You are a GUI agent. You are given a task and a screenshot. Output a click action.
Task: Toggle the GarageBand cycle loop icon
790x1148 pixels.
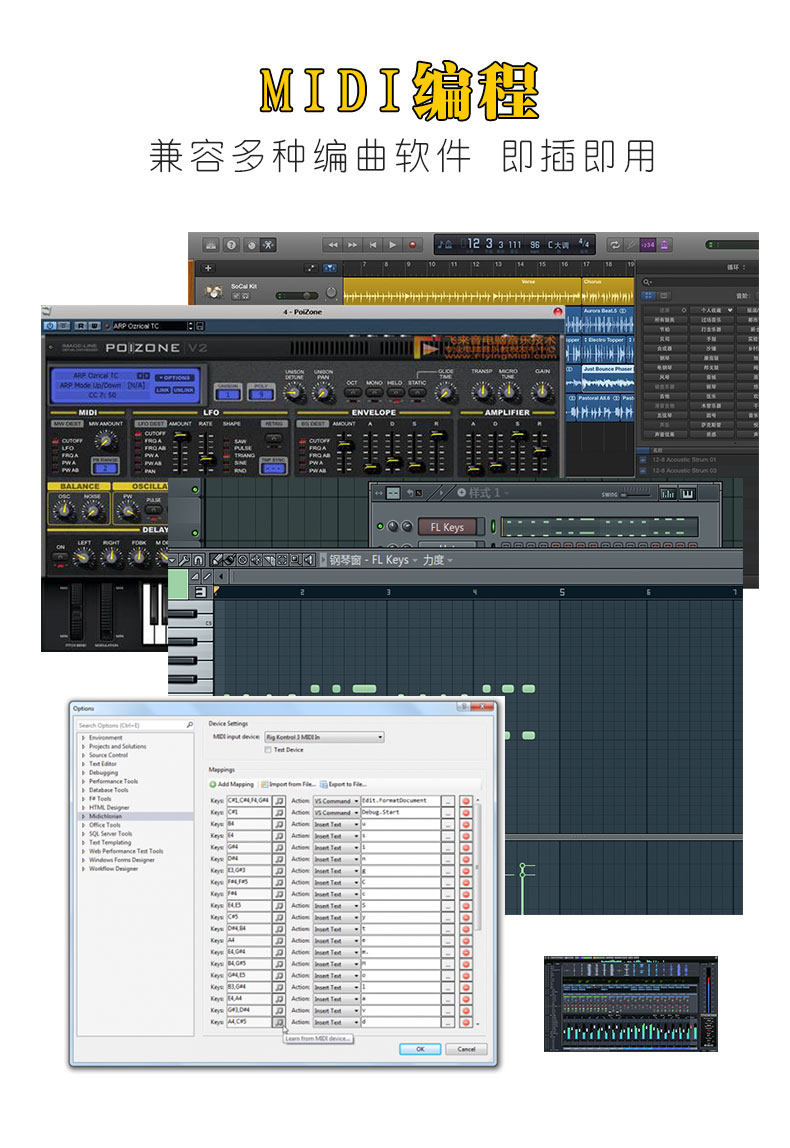tap(614, 245)
